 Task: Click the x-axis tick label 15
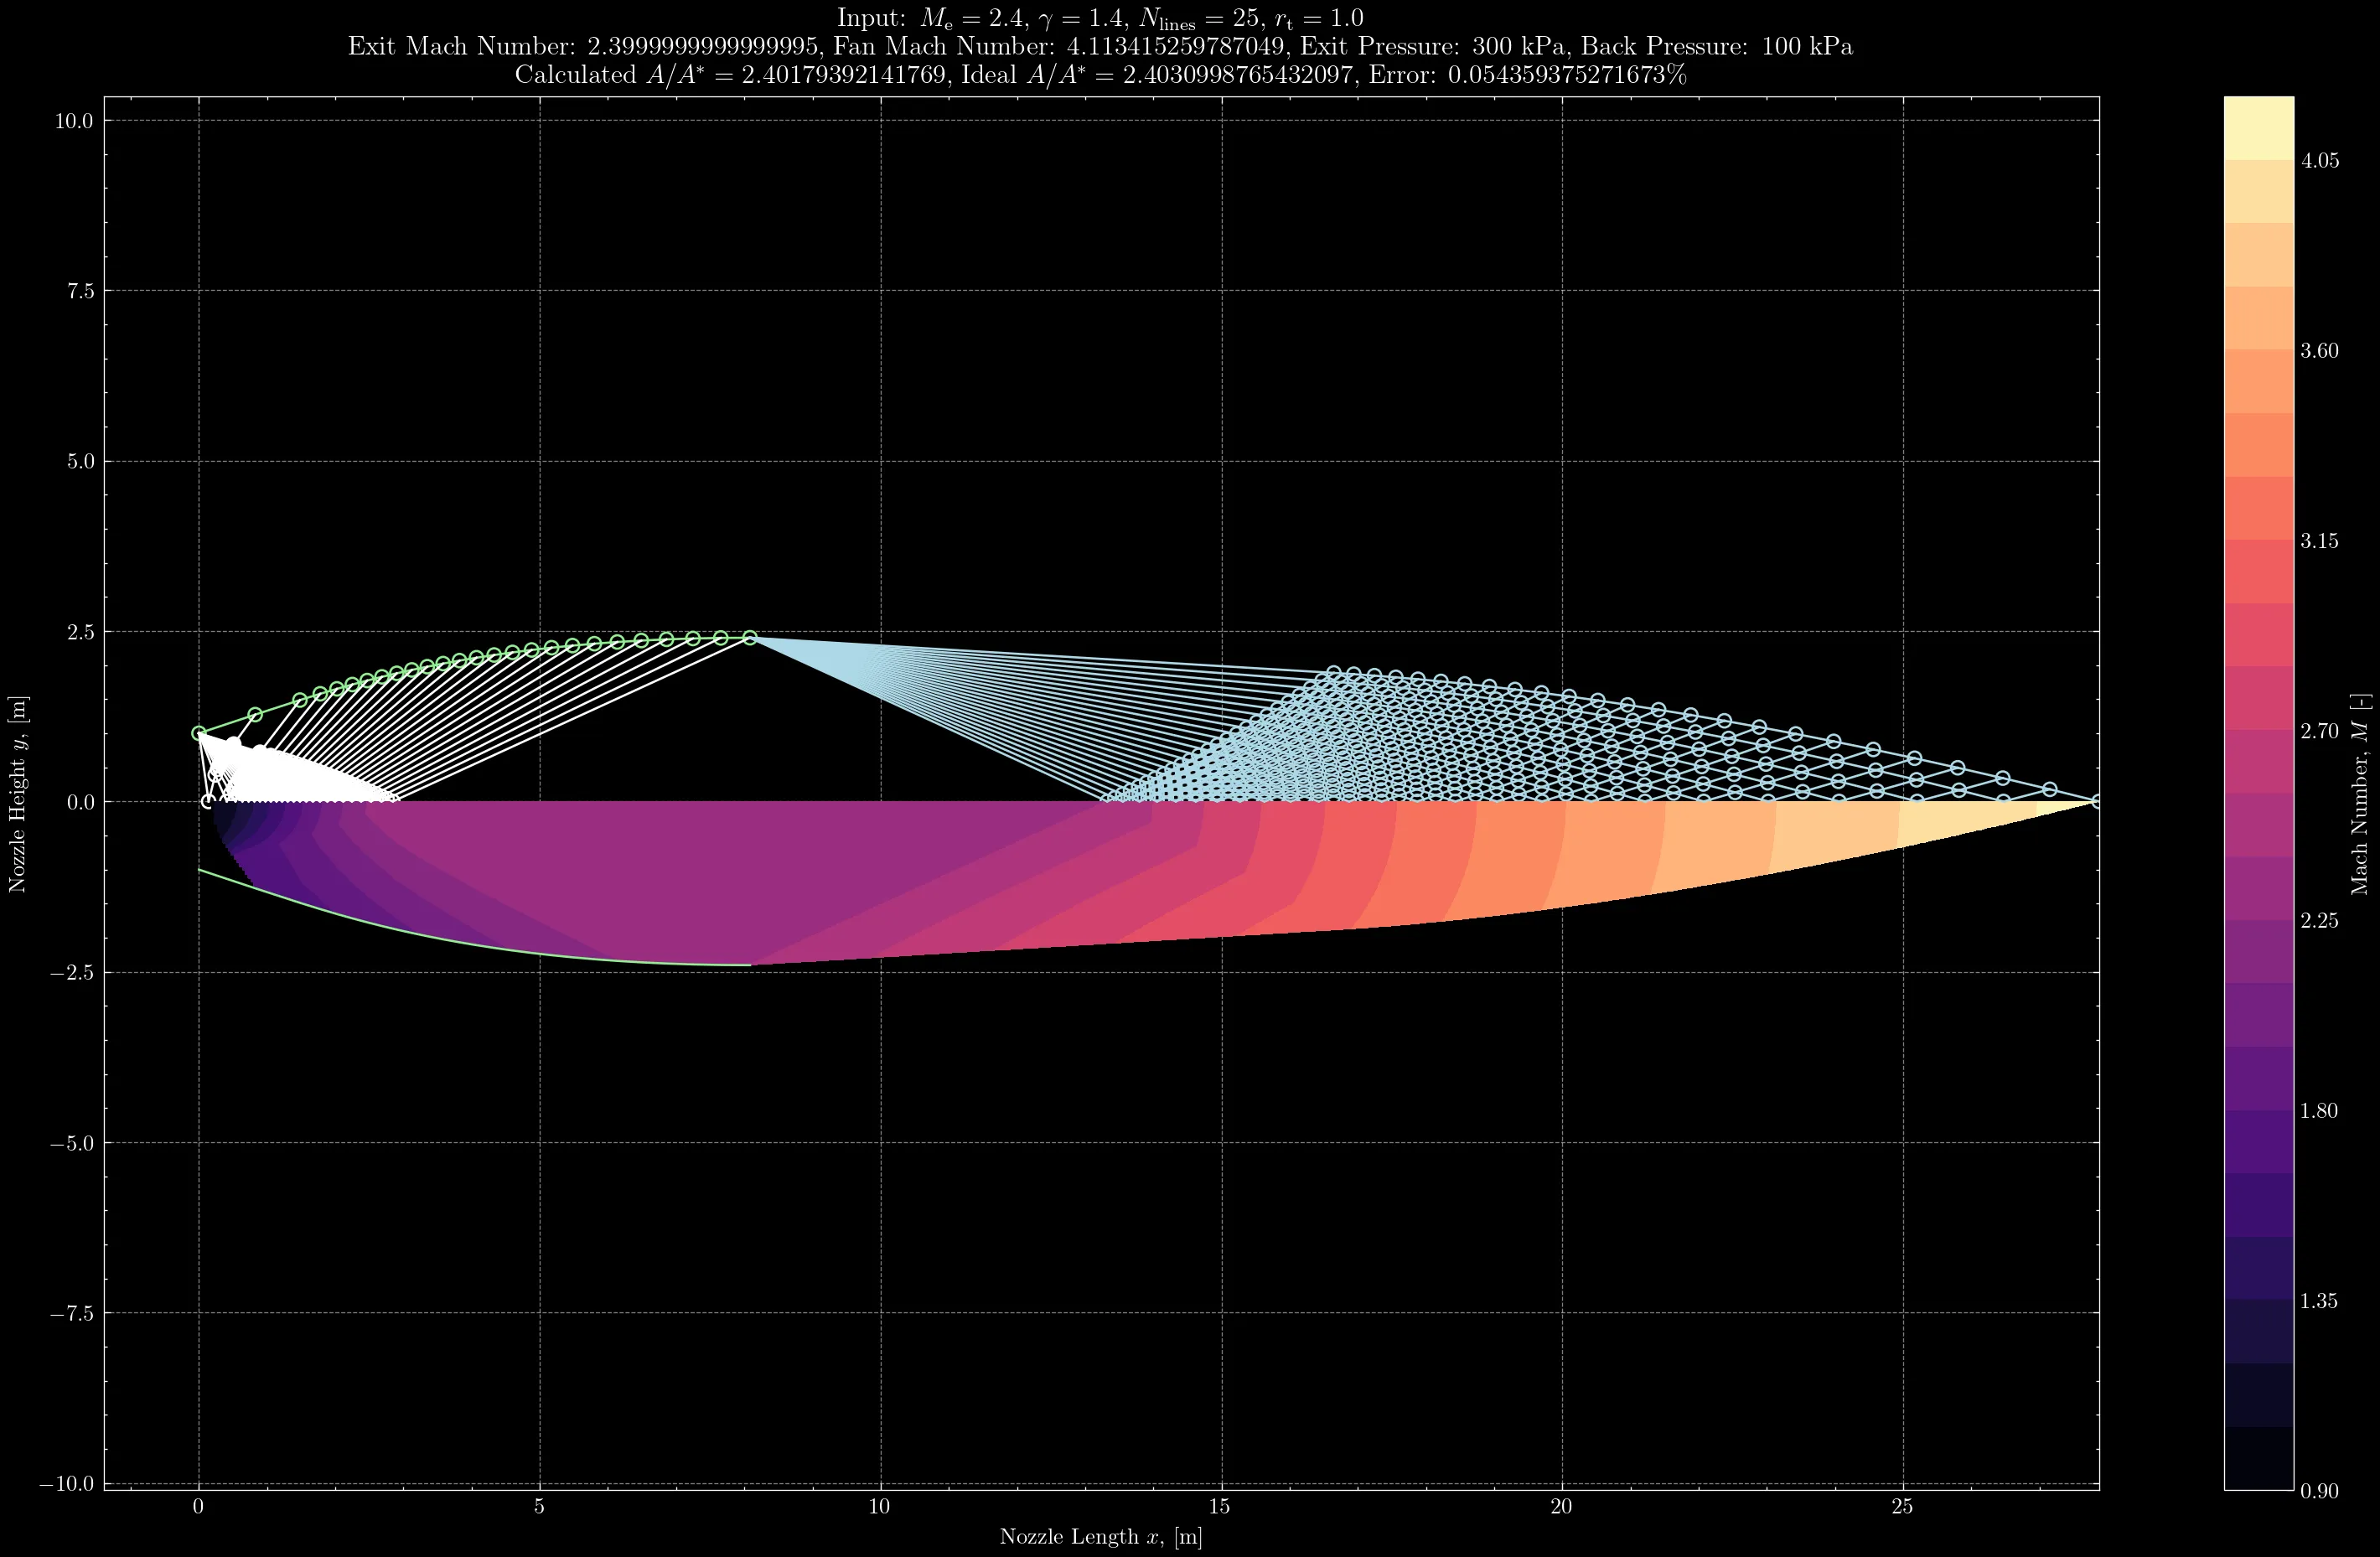(x=1220, y=1507)
